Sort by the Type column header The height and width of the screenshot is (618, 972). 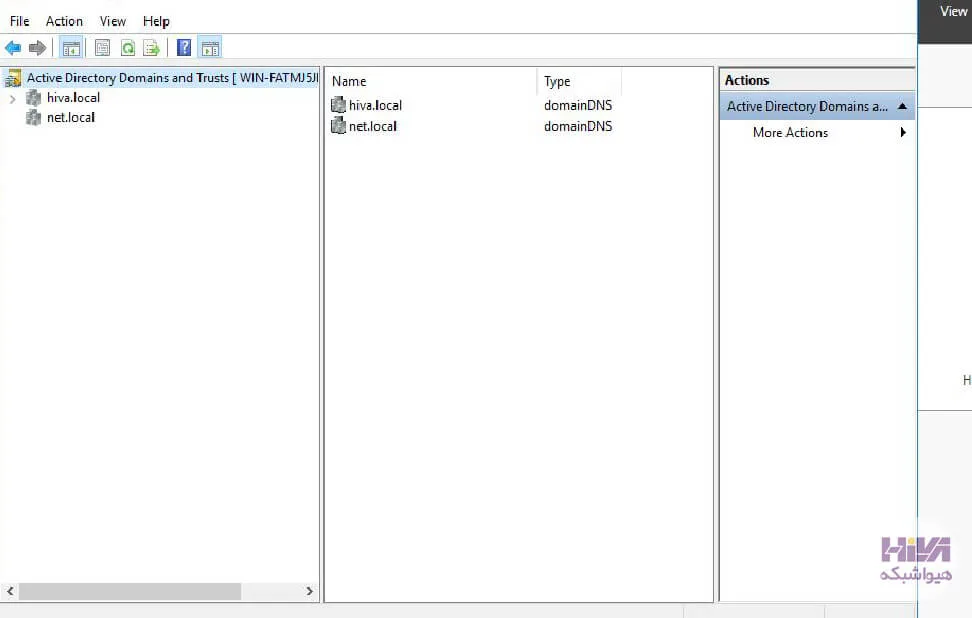(x=579, y=81)
